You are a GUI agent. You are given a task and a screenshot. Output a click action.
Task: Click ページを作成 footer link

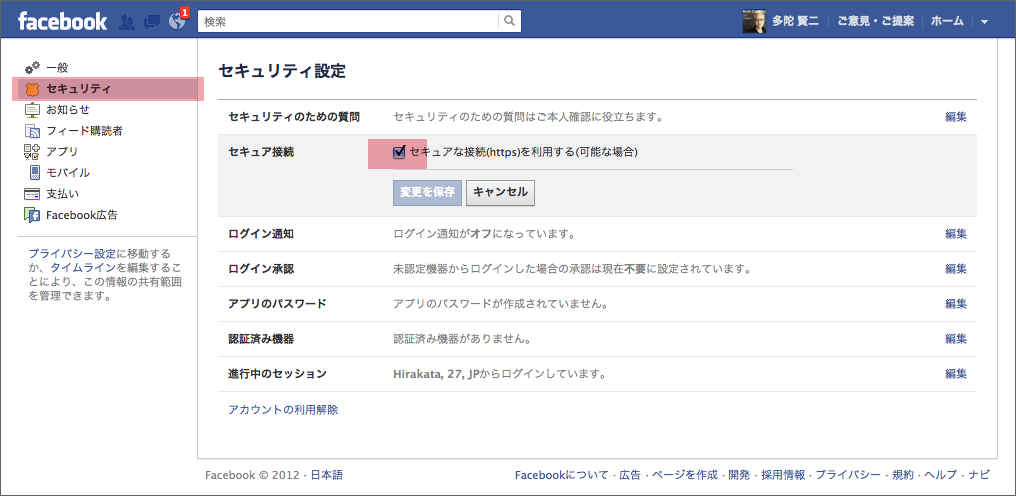pyautogui.click(x=685, y=475)
